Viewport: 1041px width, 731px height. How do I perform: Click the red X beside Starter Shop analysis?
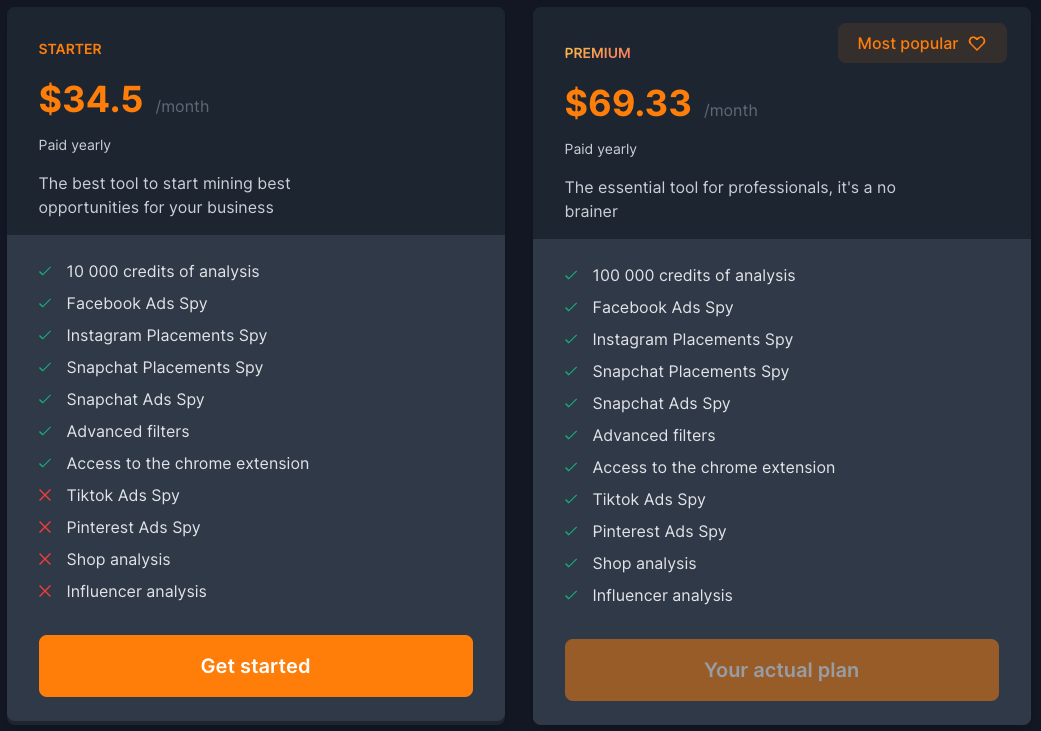pos(45,560)
